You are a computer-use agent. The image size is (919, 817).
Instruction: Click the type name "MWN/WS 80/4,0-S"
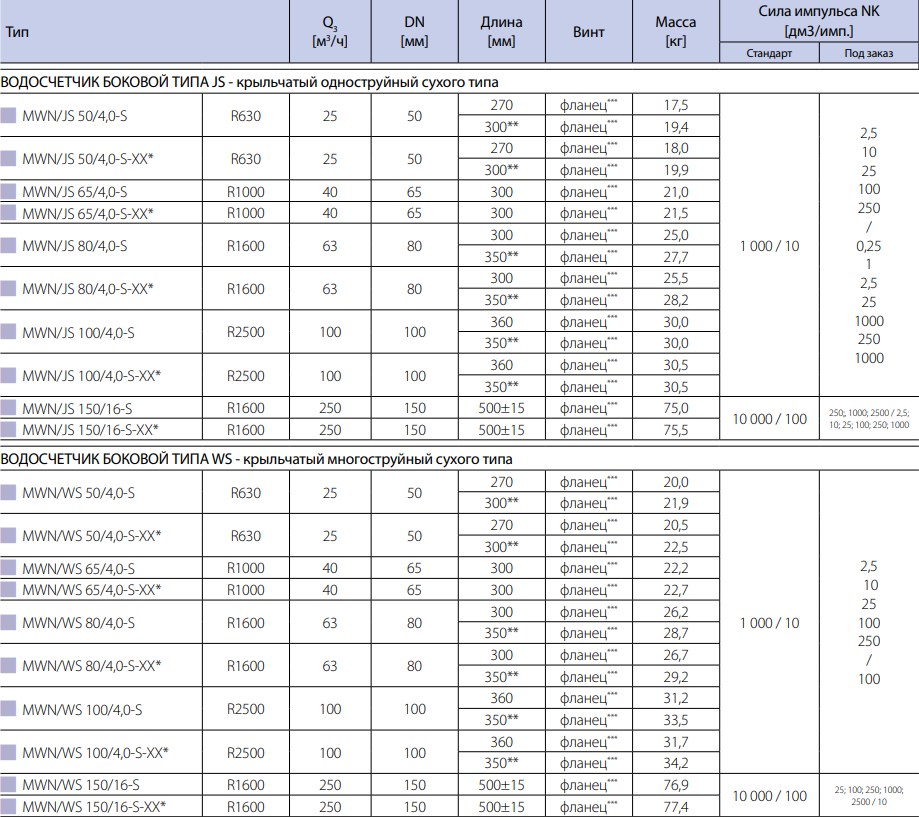pos(78,622)
